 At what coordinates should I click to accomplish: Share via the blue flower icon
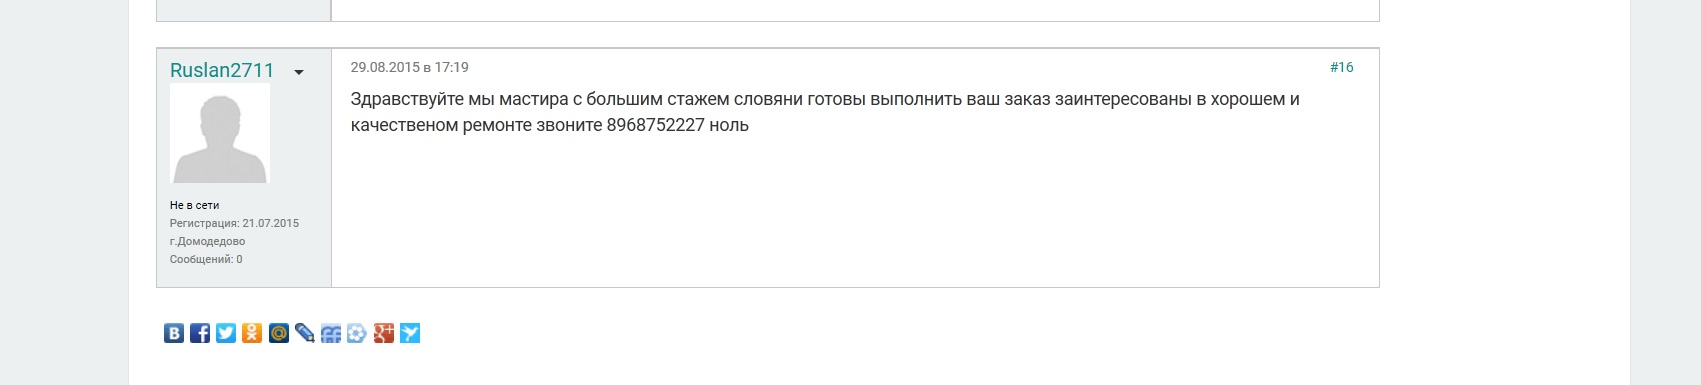pyautogui.click(x=357, y=333)
